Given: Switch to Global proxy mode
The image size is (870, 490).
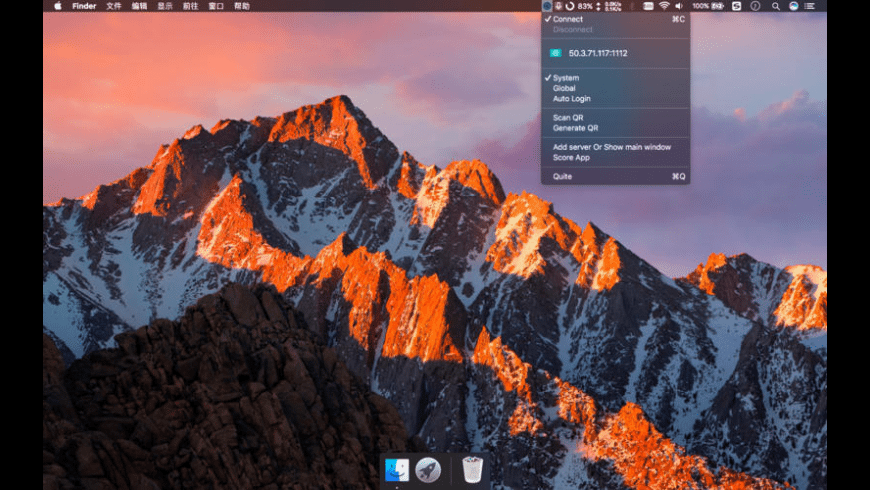Looking at the screenshot, I should (x=564, y=88).
